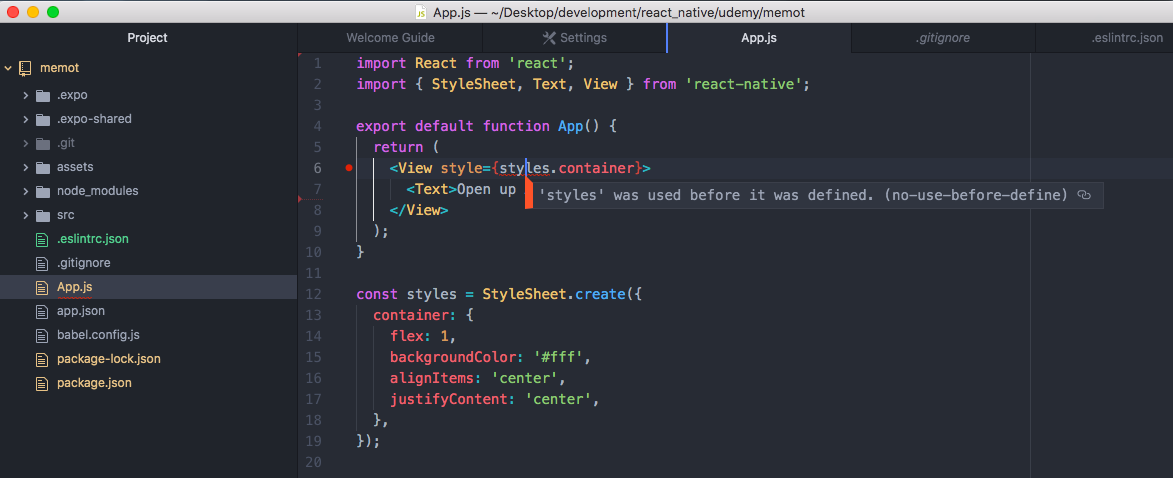Viewport: 1173px width, 478px height.
Task: Expand the .git folder chevron
Action: tap(25, 143)
